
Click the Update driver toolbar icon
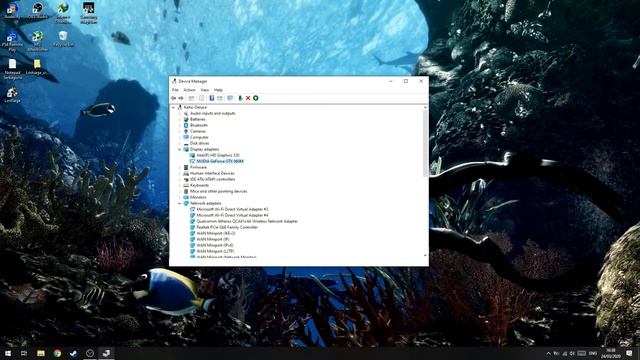[240, 98]
